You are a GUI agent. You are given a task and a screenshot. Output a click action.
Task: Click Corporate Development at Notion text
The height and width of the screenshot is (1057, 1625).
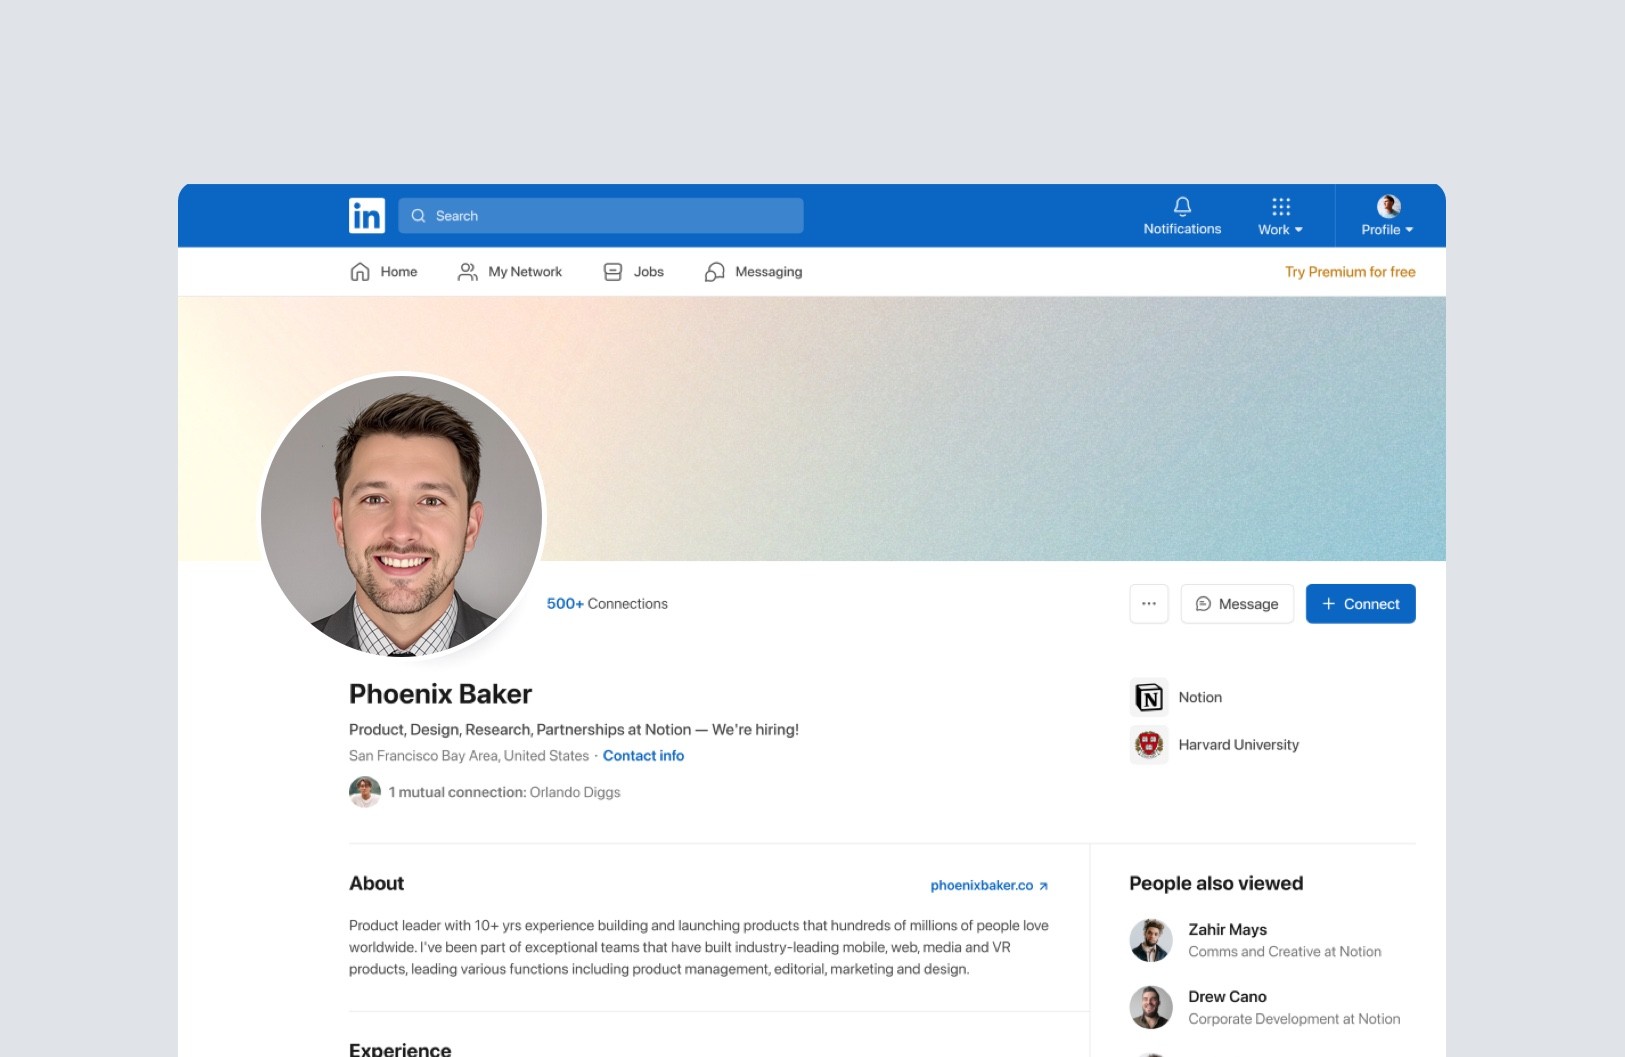(x=1294, y=1019)
